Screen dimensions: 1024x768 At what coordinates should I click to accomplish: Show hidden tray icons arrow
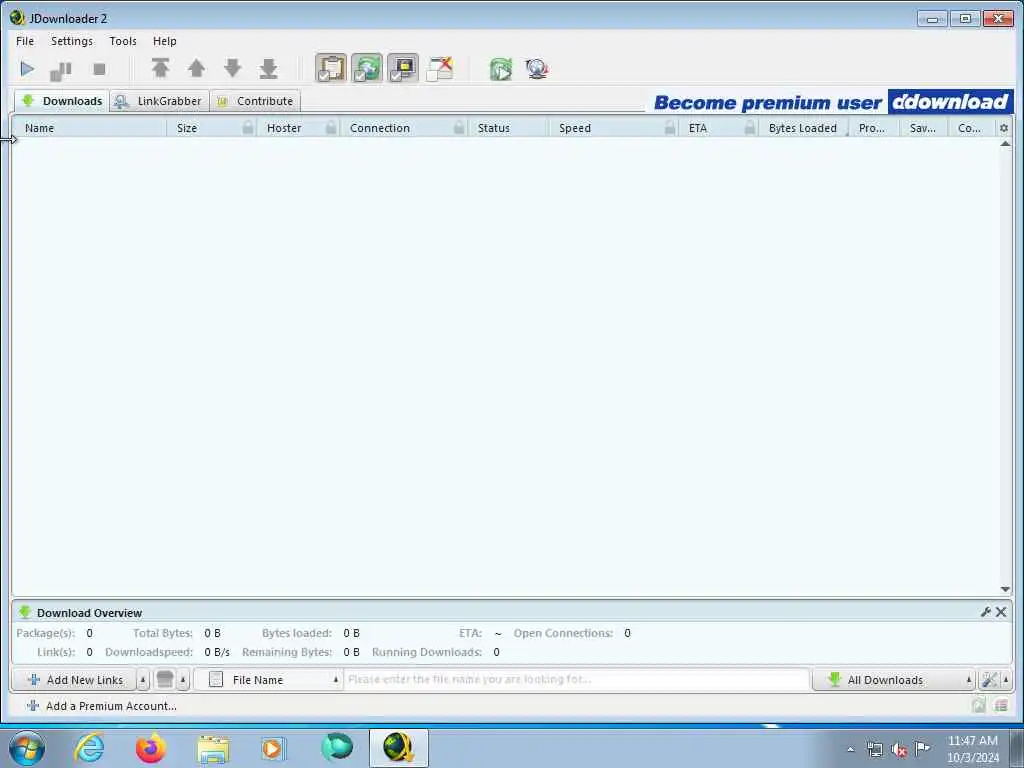pos(850,750)
